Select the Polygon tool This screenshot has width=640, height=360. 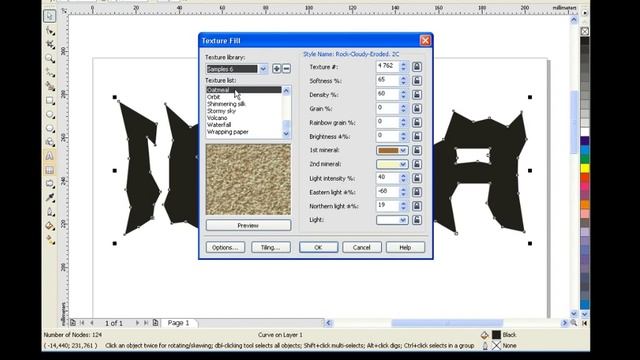pyautogui.click(x=50, y=129)
